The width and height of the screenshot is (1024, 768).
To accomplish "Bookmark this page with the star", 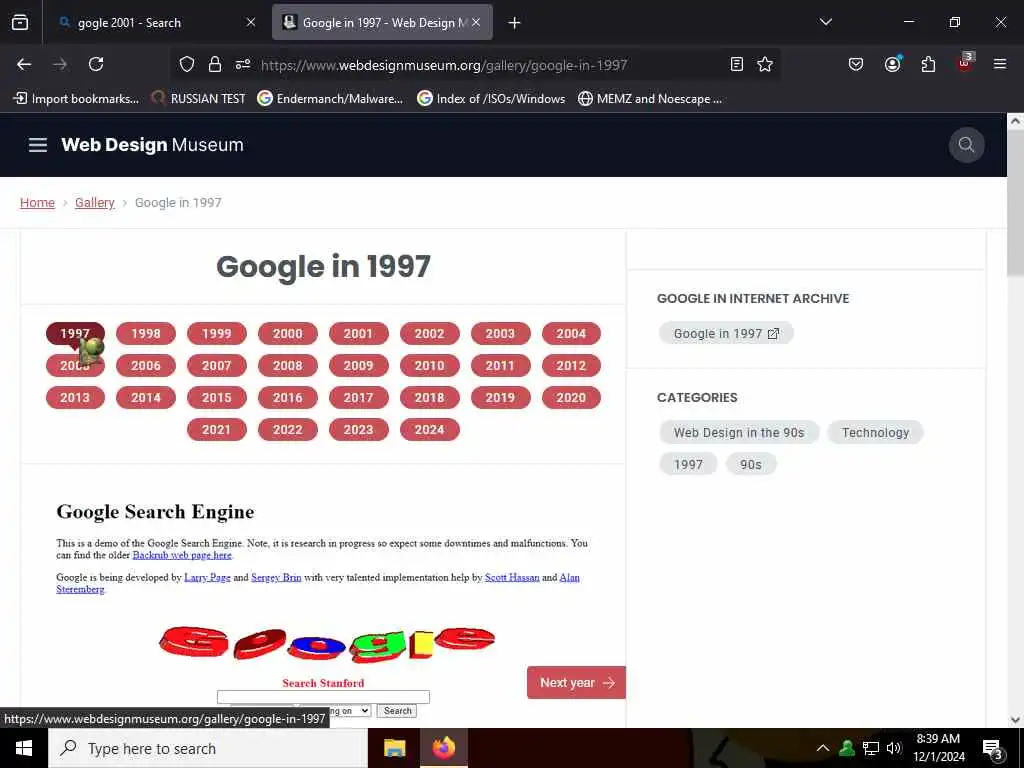I will pyautogui.click(x=765, y=64).
